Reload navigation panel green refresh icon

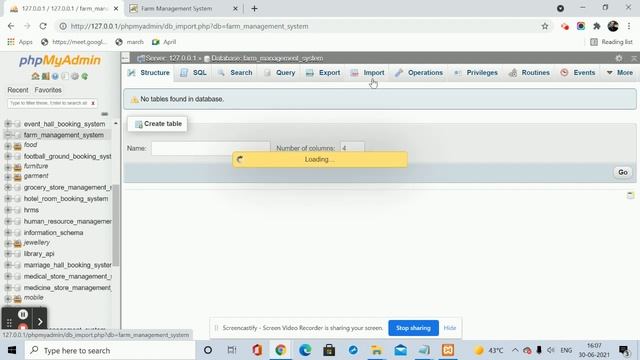(x=85, y=76)
